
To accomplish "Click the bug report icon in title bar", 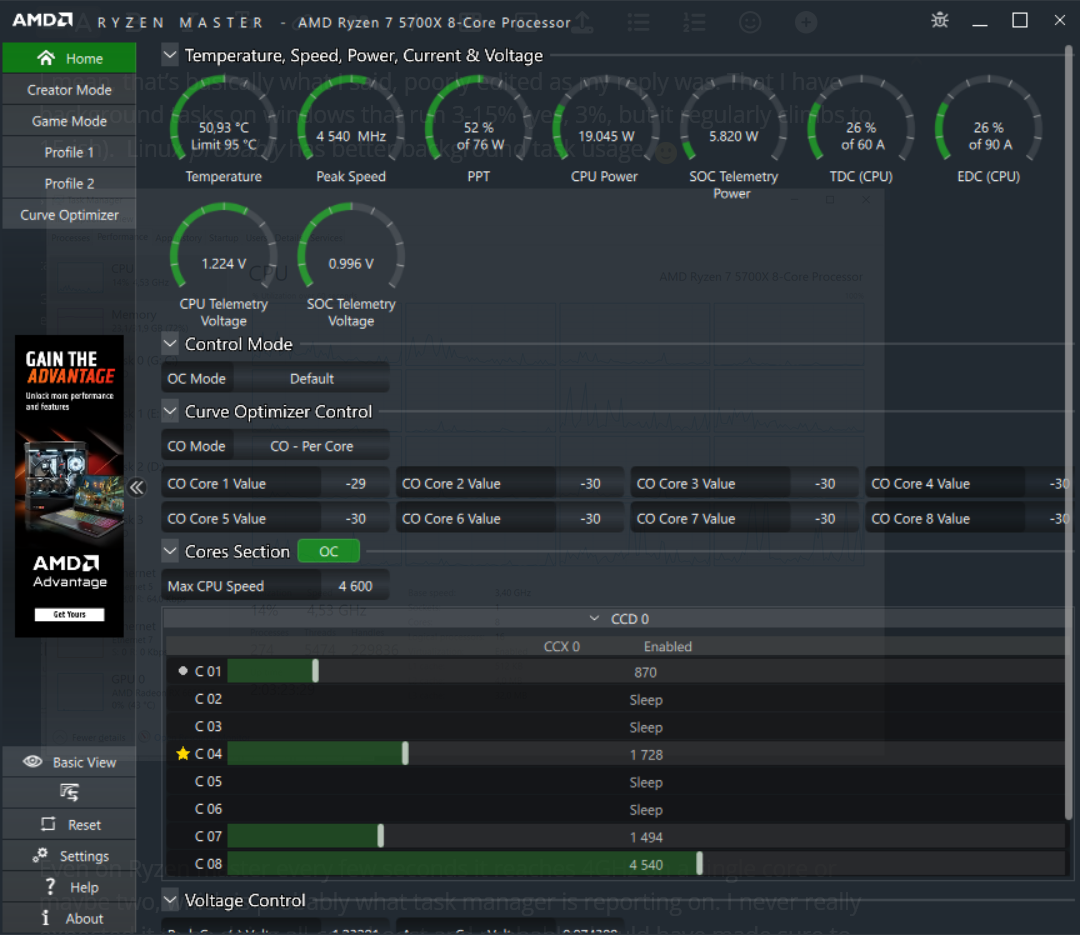I will [940, 20].
